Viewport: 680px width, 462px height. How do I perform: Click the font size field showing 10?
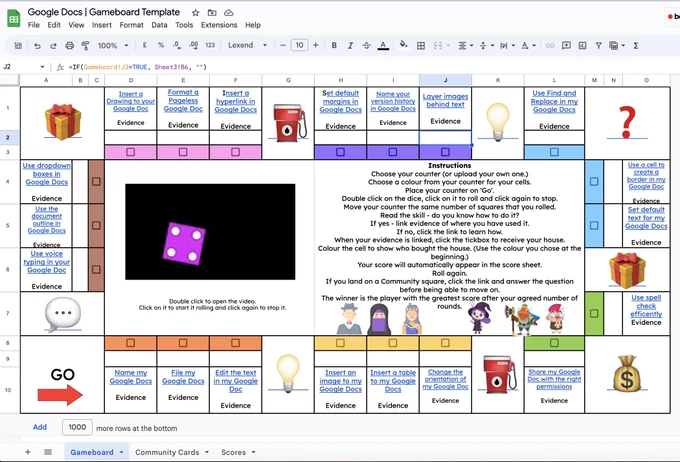point(299,45)
